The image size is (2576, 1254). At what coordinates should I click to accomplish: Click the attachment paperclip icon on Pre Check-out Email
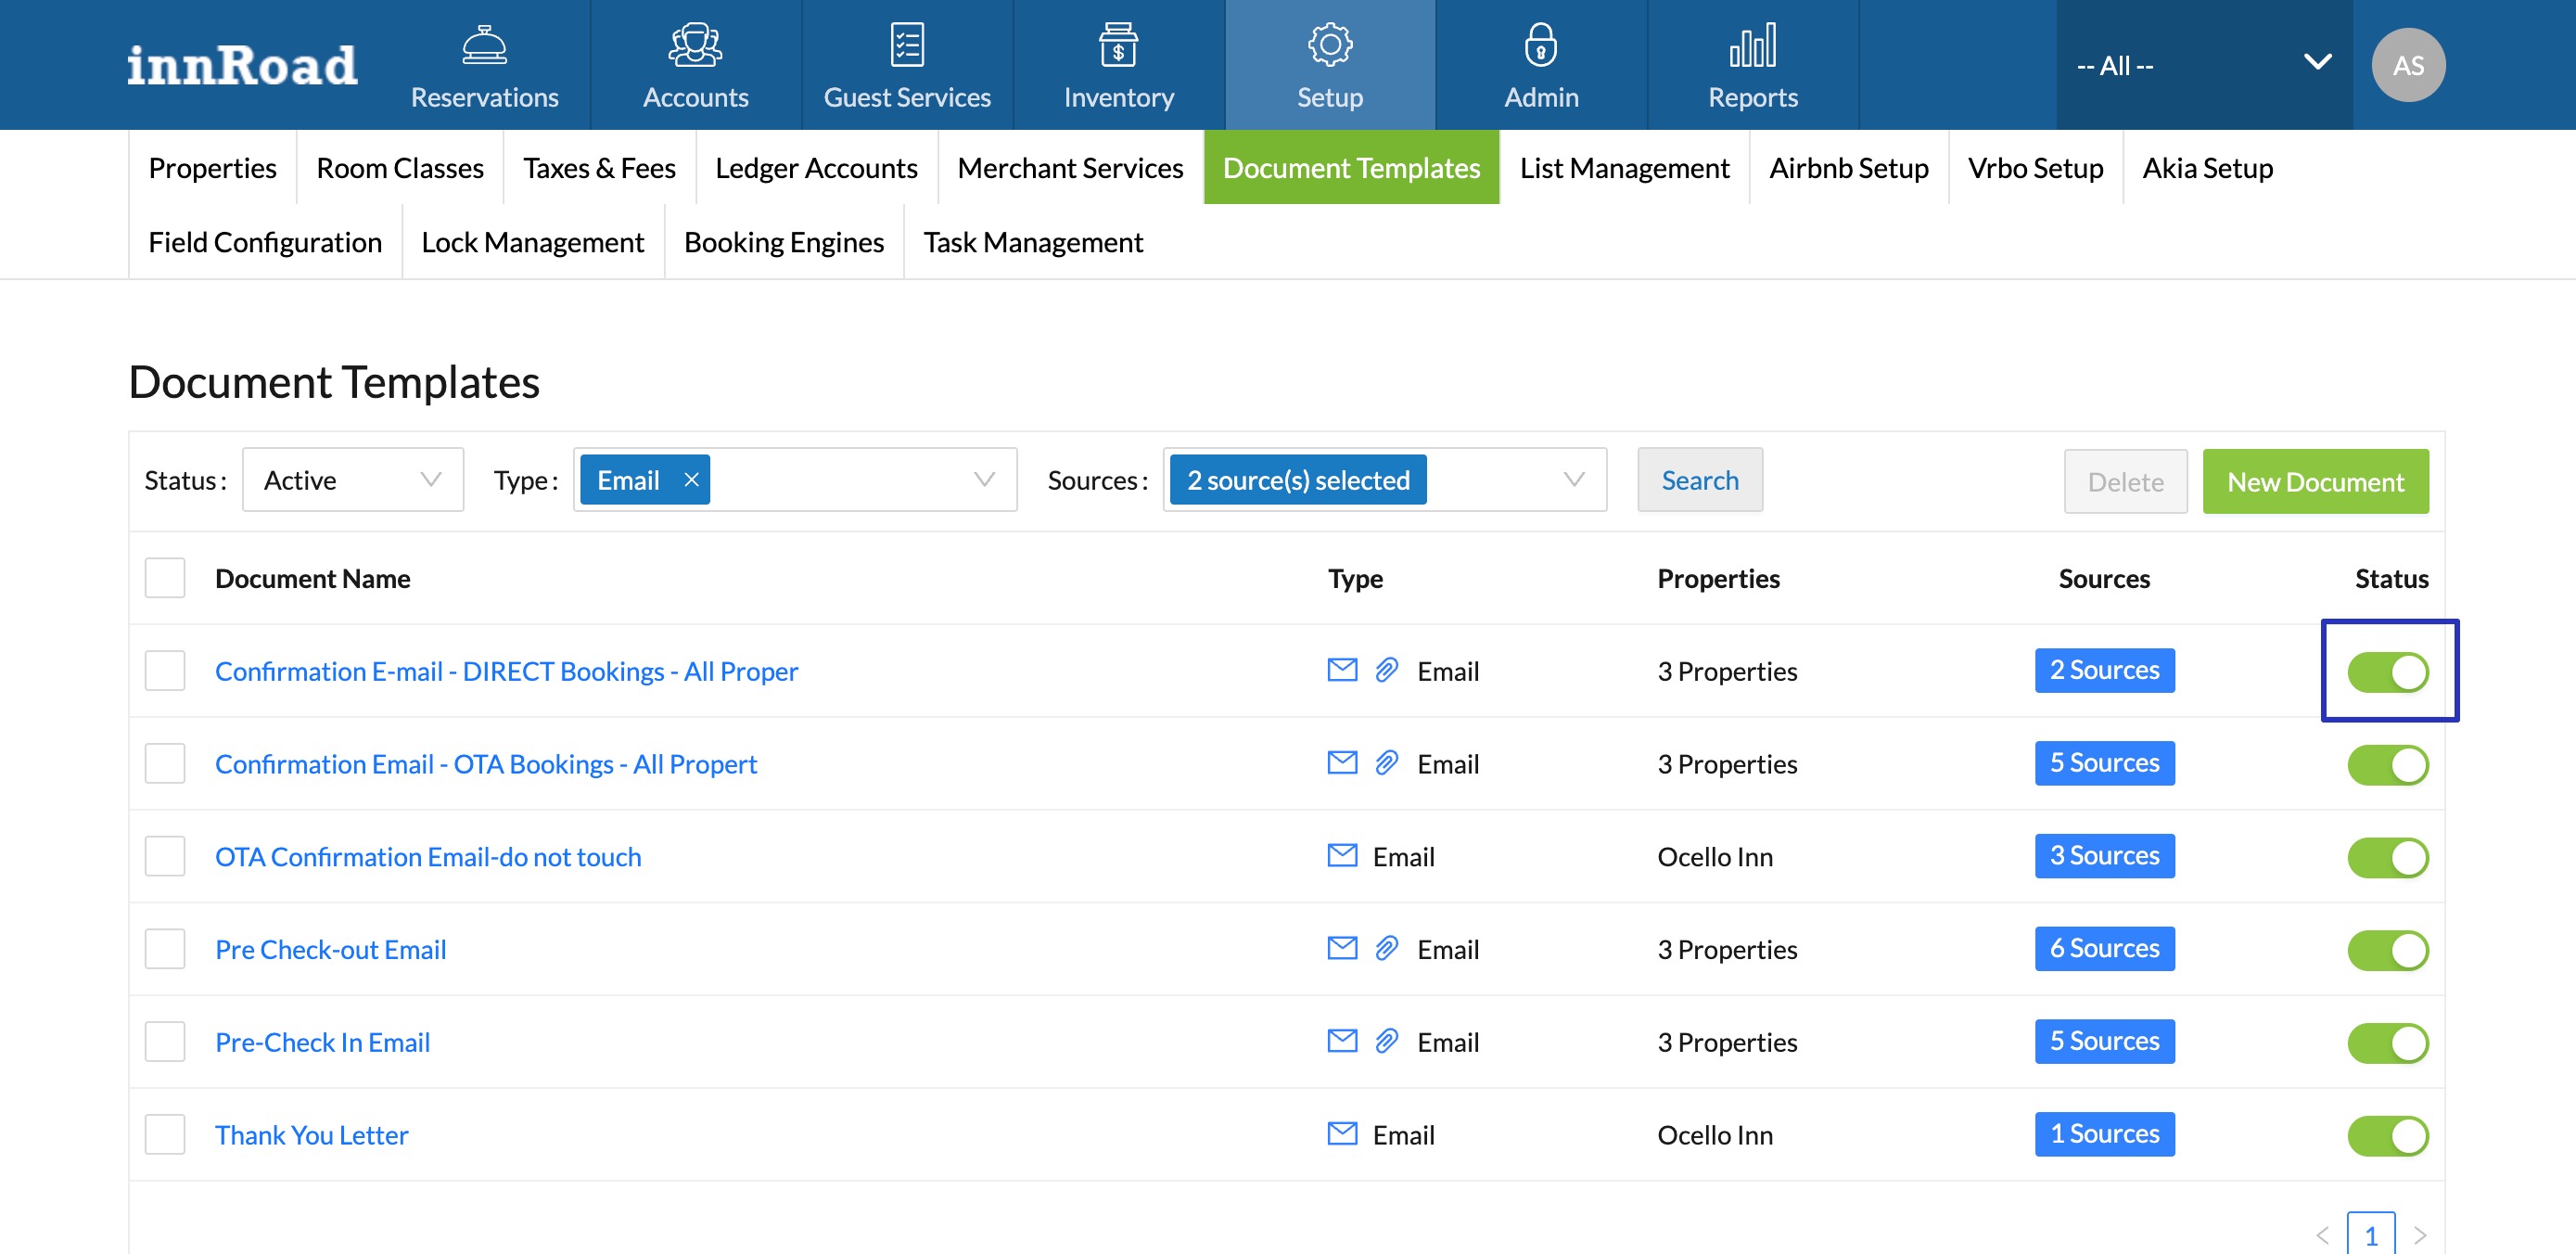(1386, 948)
